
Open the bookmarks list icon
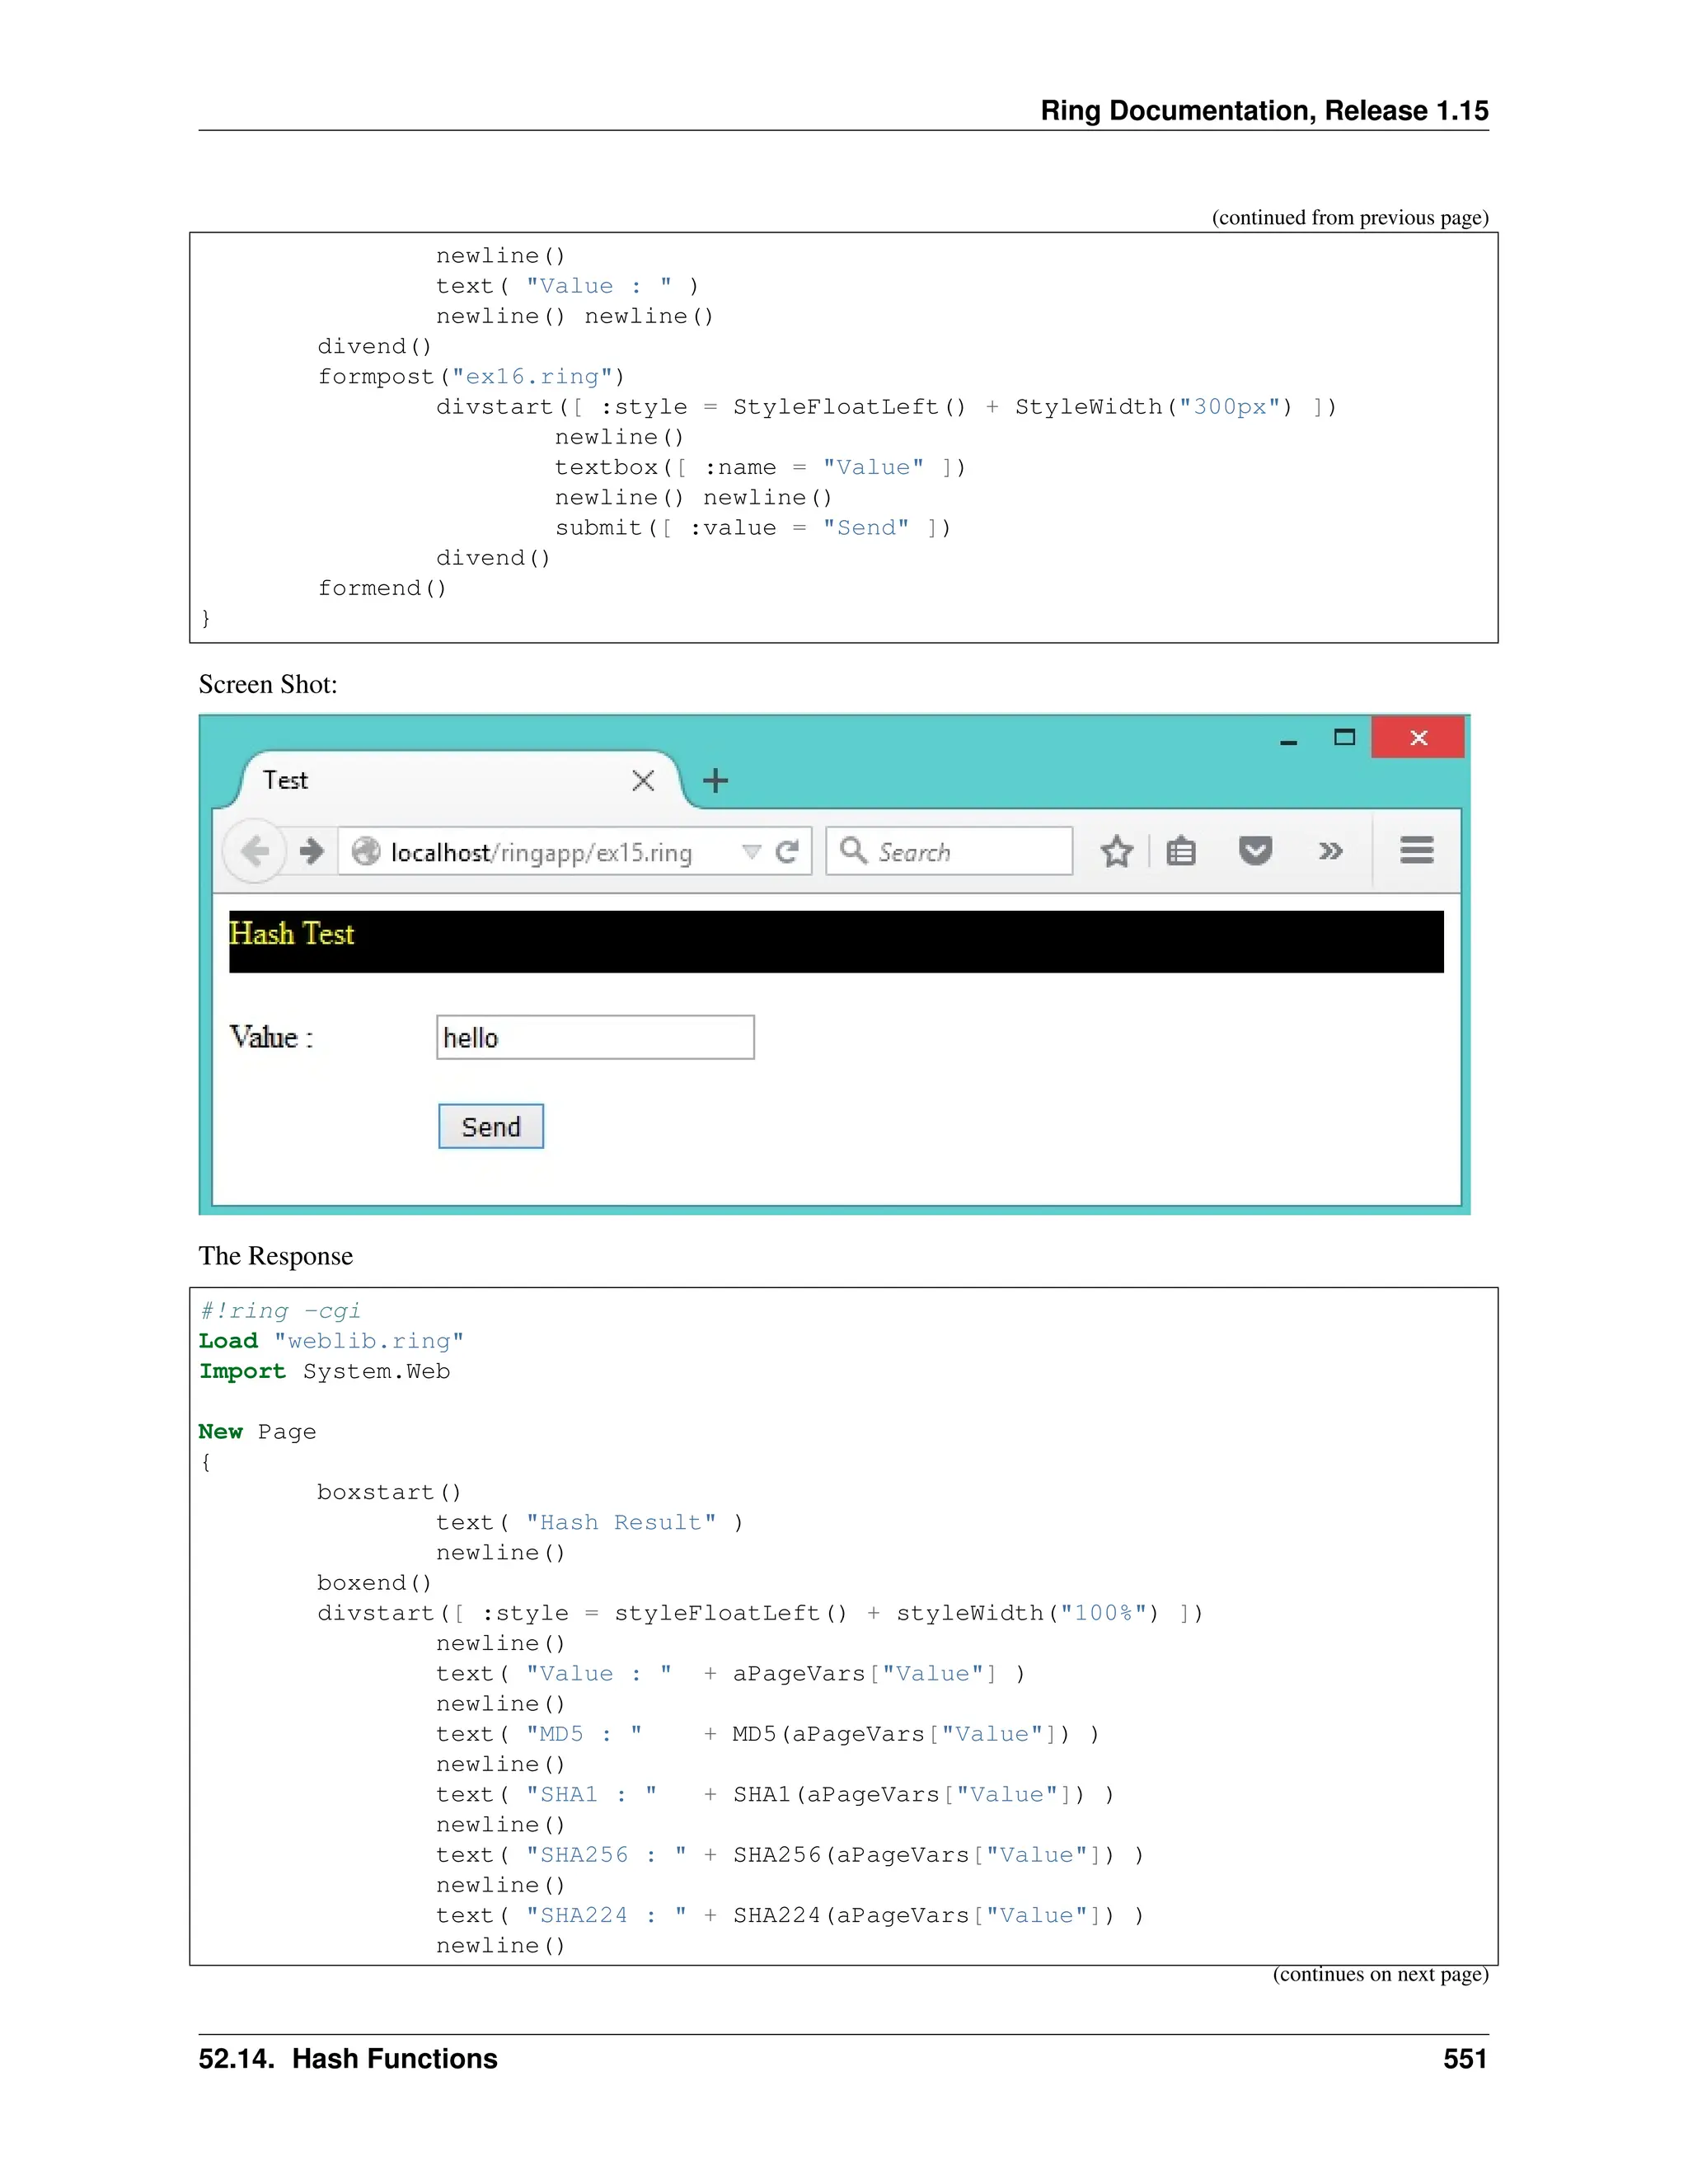(x=1181, y=852)
